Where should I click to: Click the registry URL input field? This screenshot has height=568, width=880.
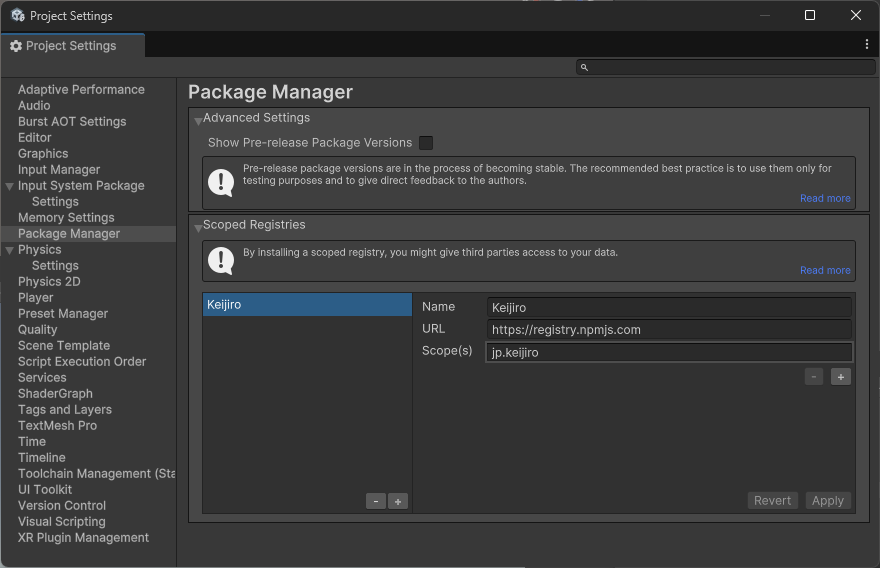(x=669, y=330)
